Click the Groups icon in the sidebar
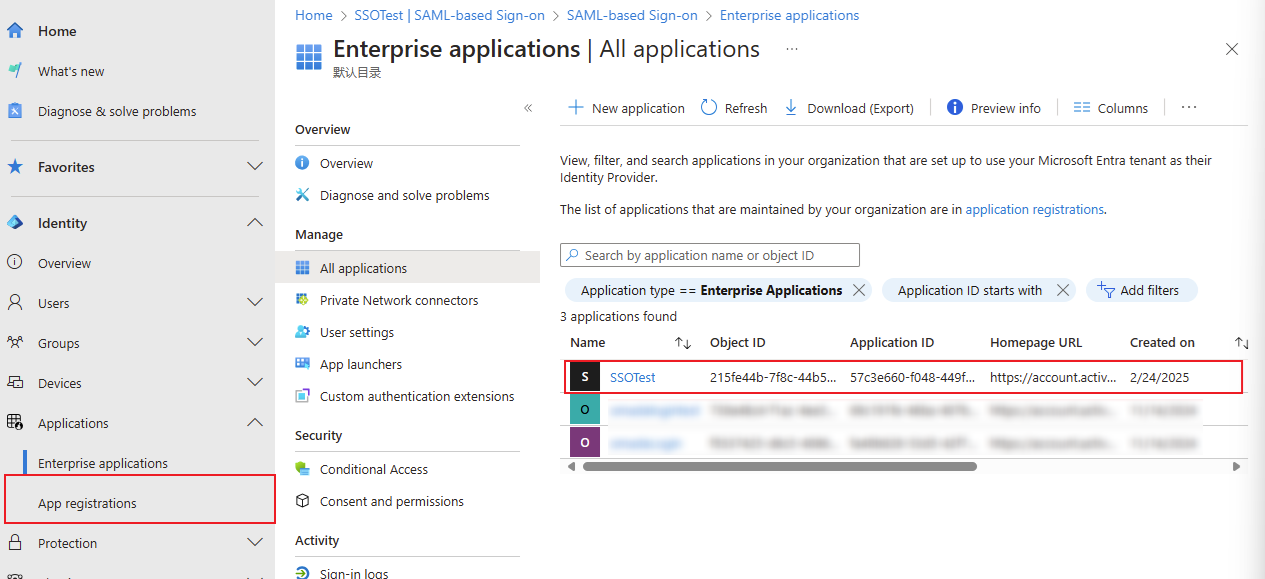 pos(15,343)
